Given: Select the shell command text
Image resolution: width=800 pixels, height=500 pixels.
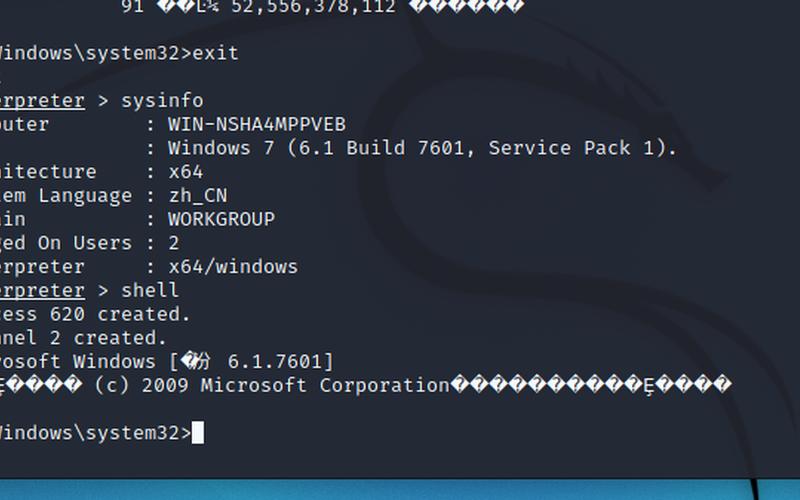Looking at the screenshot, I should [150, 290].
